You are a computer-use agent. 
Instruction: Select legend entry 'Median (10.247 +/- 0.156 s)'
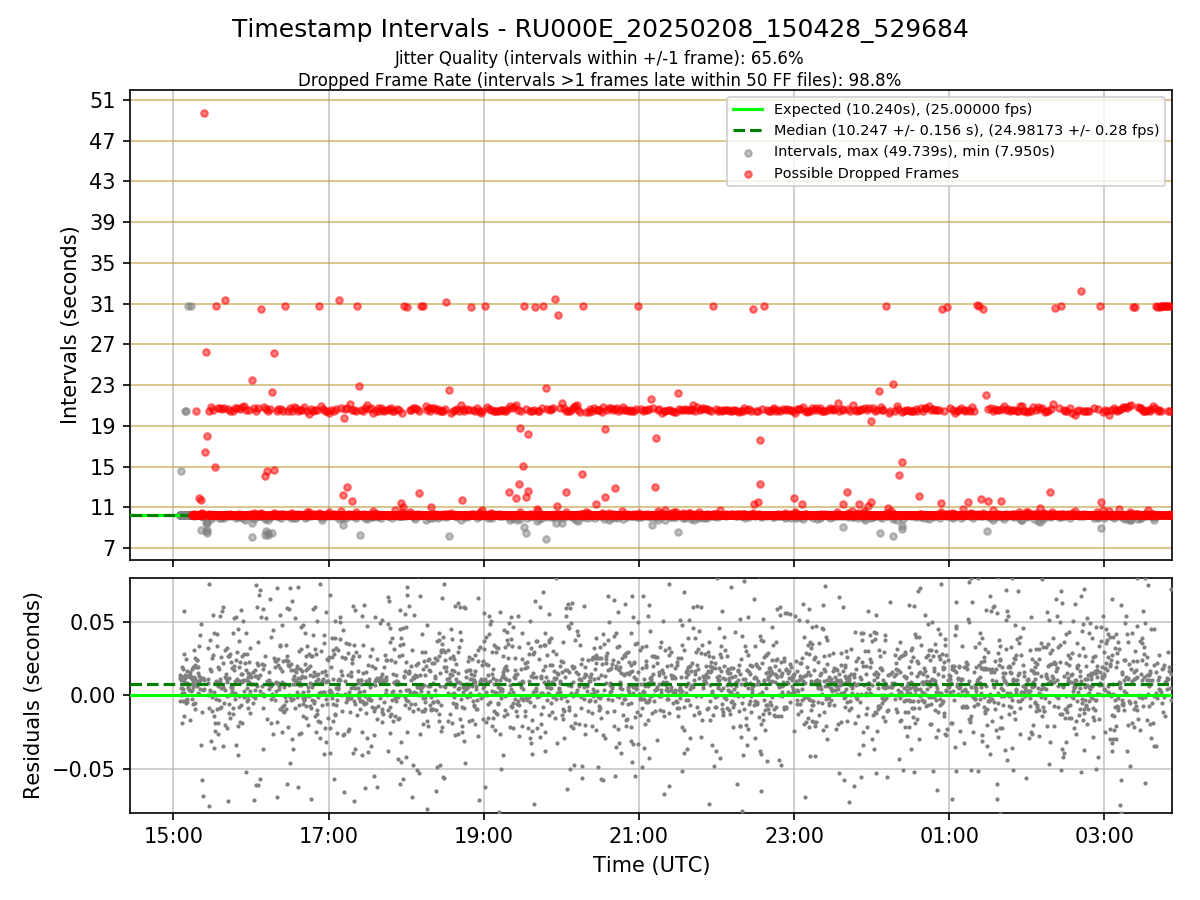point(966,130)
